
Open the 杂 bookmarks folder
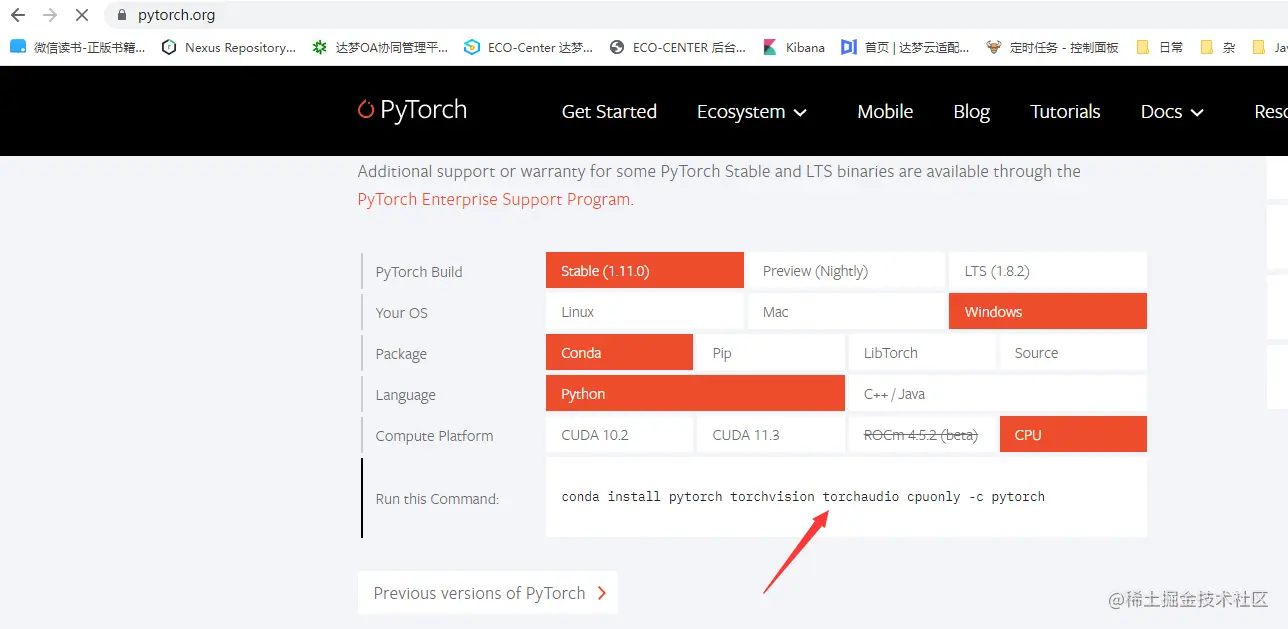point(1218,47)
